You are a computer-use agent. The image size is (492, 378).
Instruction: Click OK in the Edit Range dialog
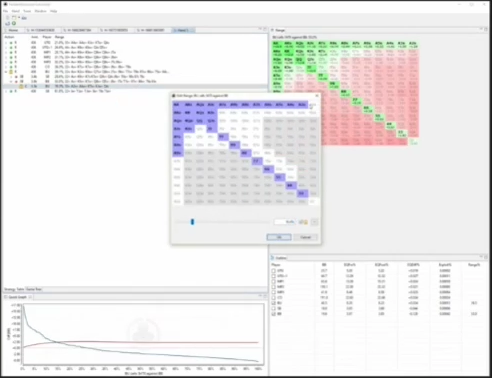click(x=279, y=237)
